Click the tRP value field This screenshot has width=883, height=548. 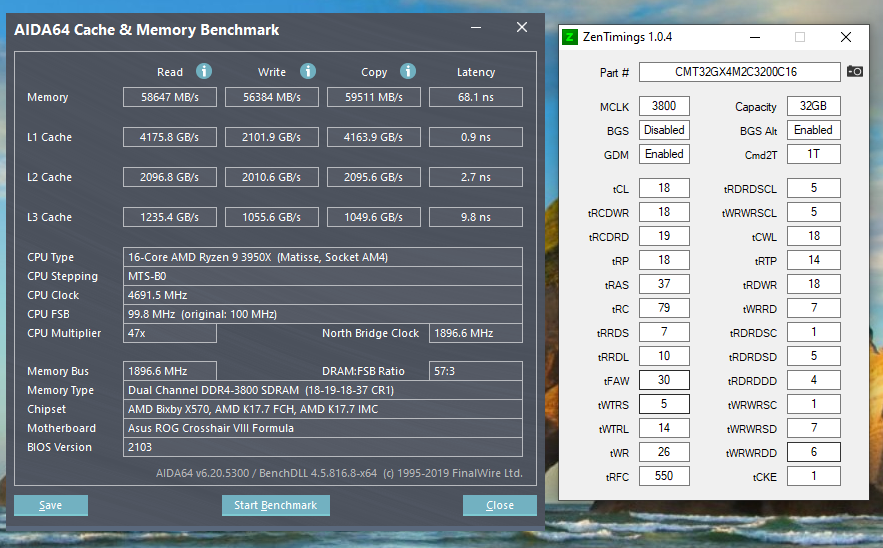(664, 260)
